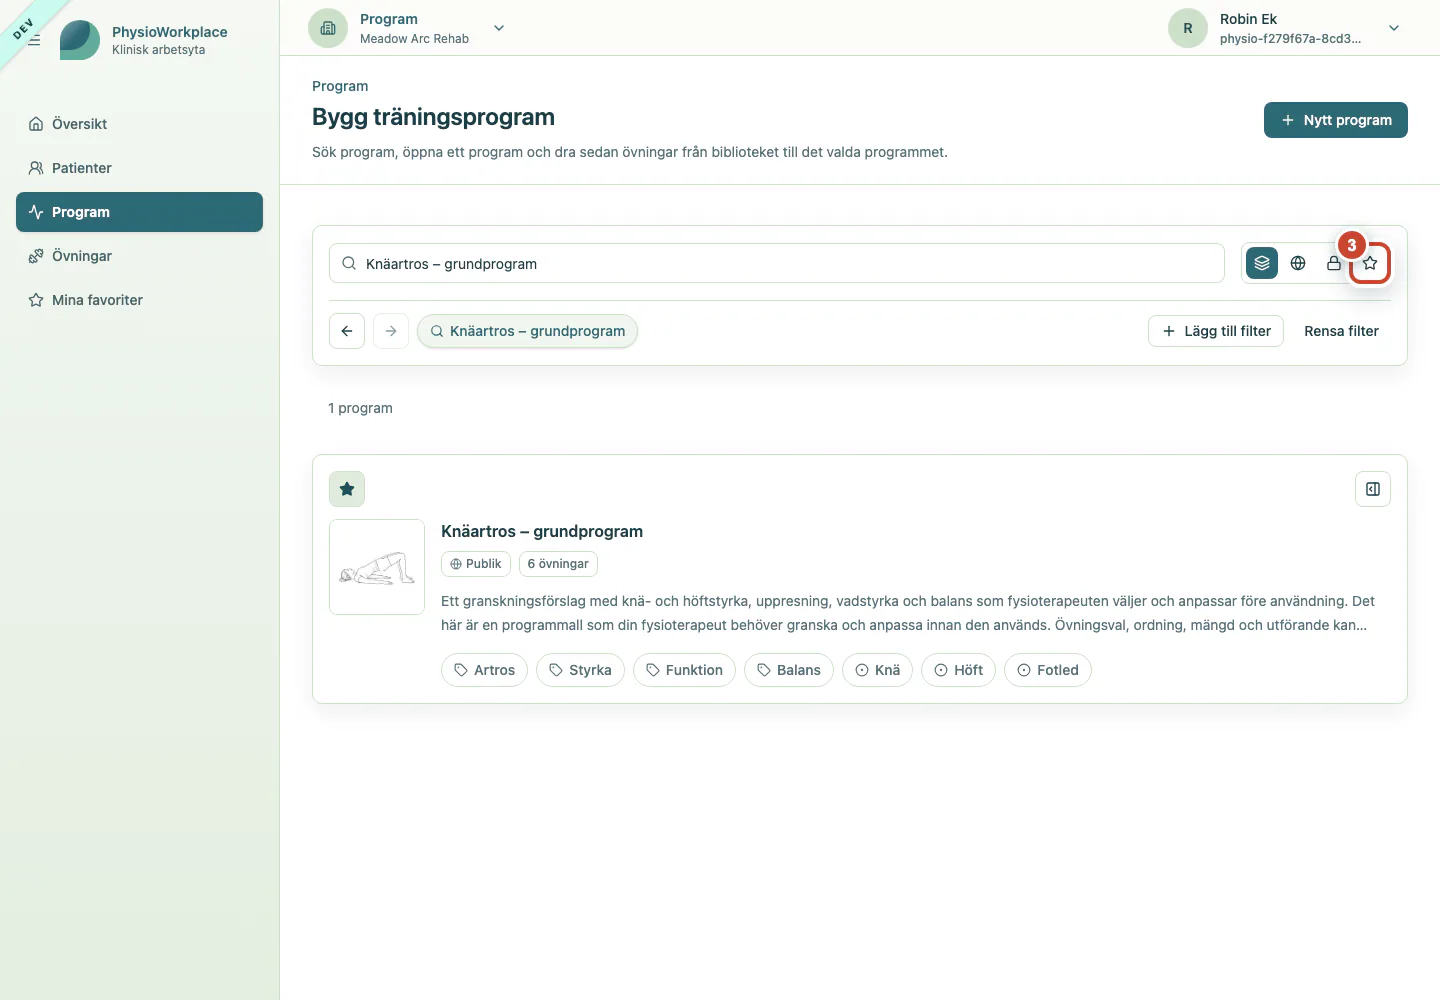
Task: Expand the Robin Ek account menu
Action: pos(1394,28)
